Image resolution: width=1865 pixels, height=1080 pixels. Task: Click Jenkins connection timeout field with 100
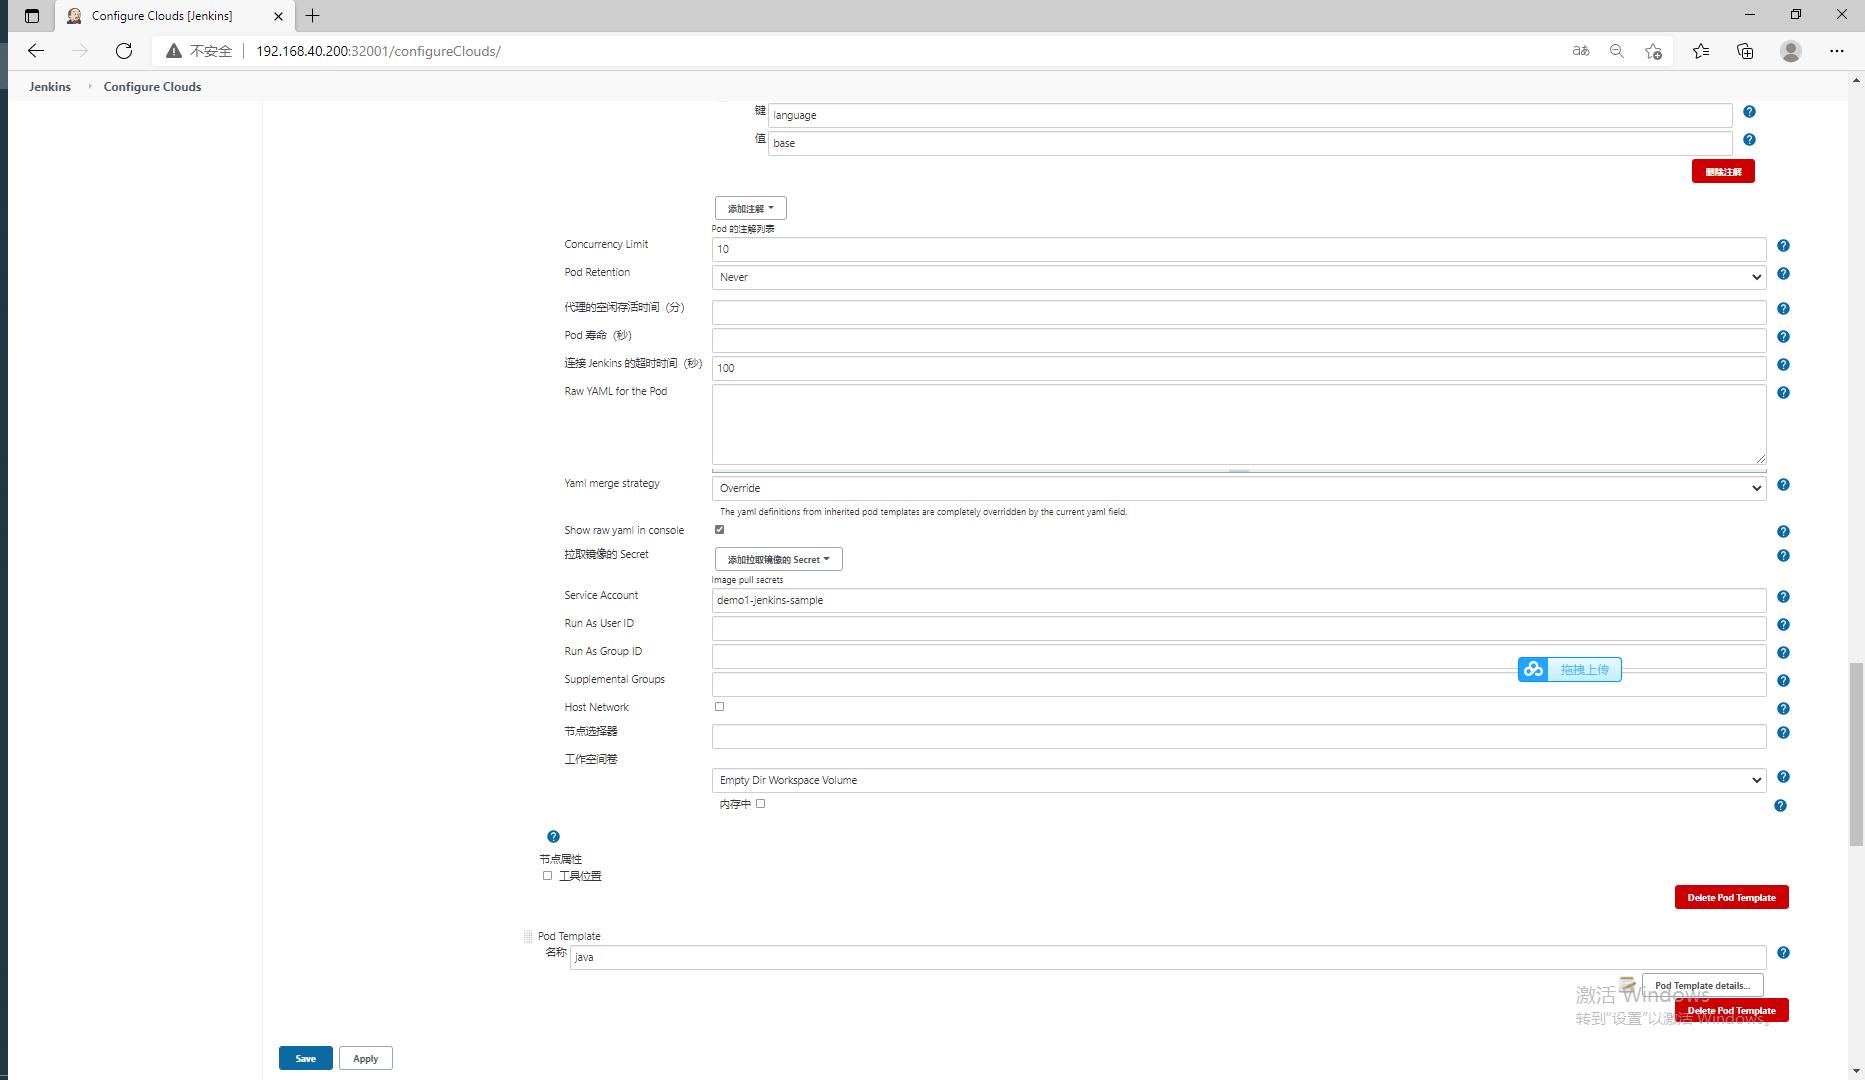[x=1239, y=368]
